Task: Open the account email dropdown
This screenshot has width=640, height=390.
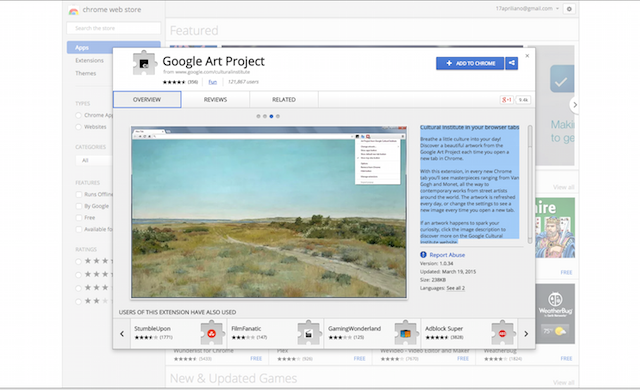Action: point(527,9)
